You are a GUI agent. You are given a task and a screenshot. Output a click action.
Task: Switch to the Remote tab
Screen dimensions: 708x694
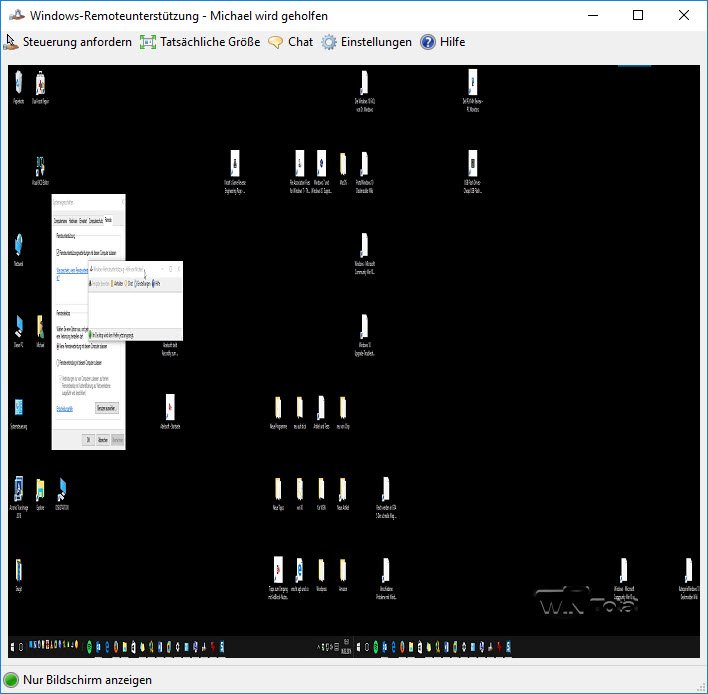point(108,220)
